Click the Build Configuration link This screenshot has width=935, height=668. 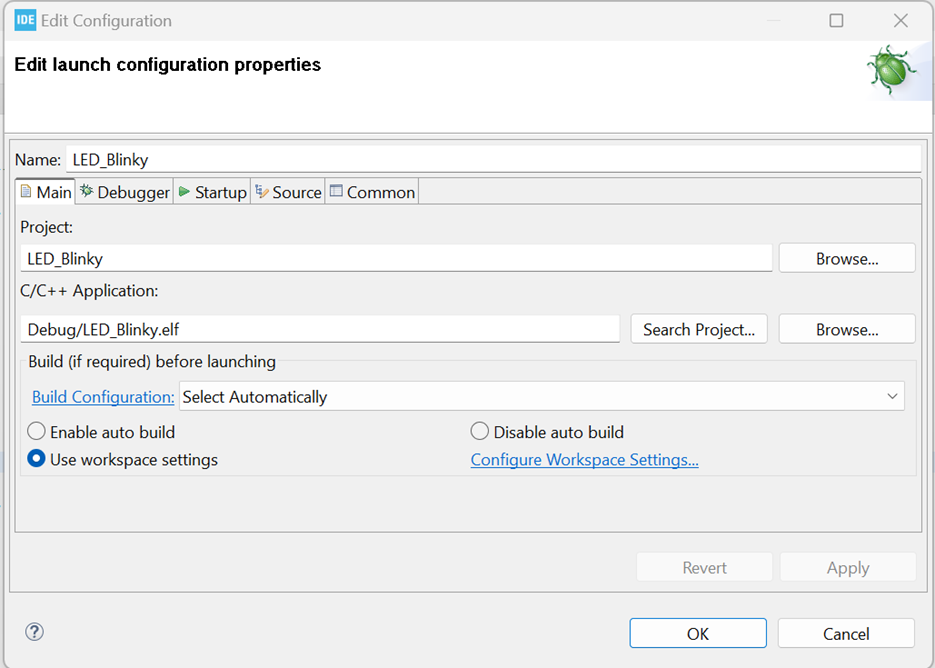point(103,397)
